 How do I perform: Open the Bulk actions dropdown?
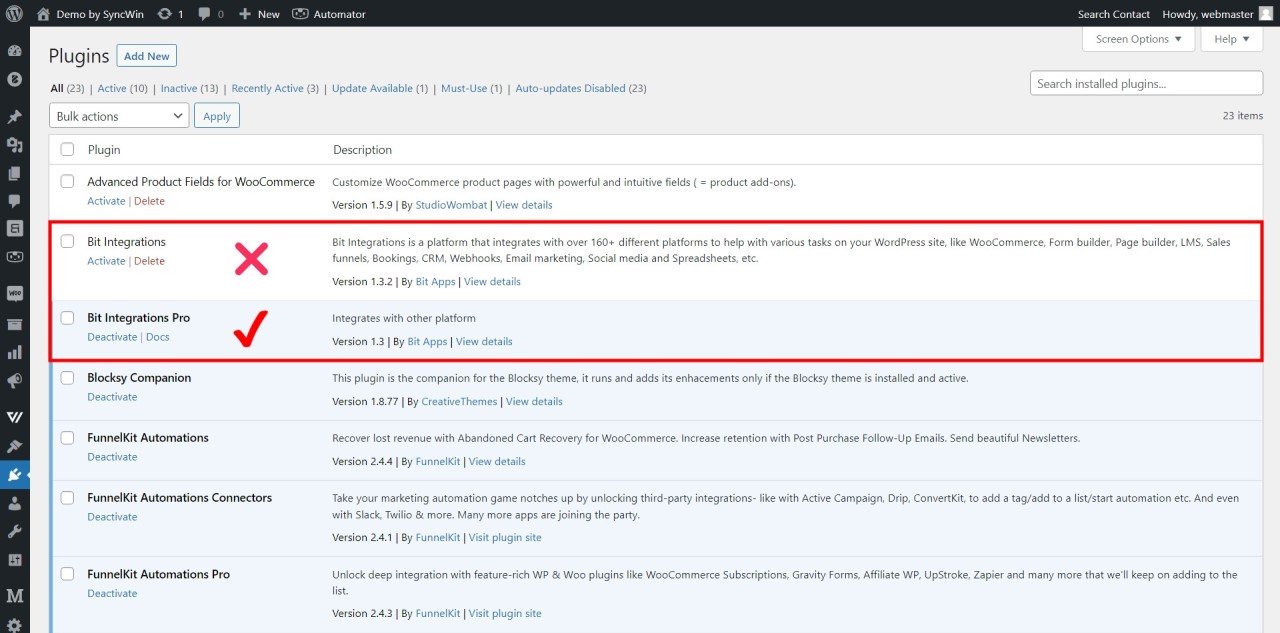coord(118,115)
